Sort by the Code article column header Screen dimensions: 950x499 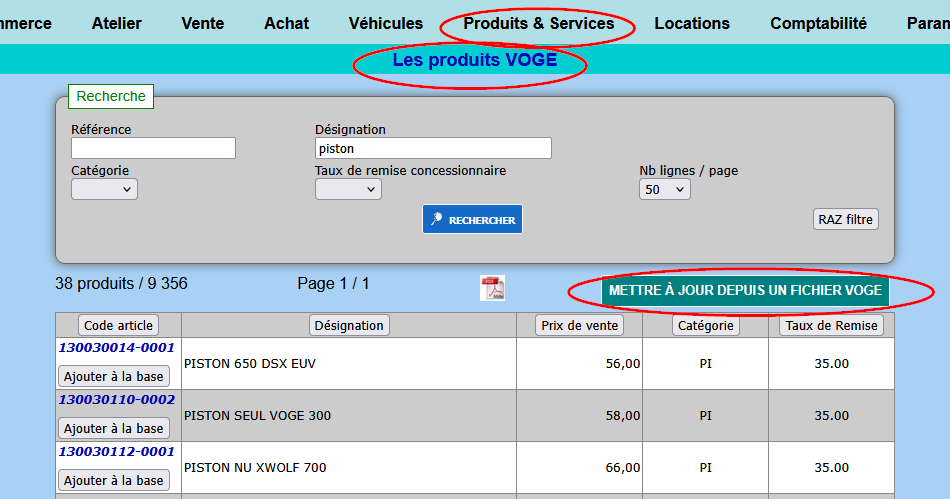[x=118, y=325]
